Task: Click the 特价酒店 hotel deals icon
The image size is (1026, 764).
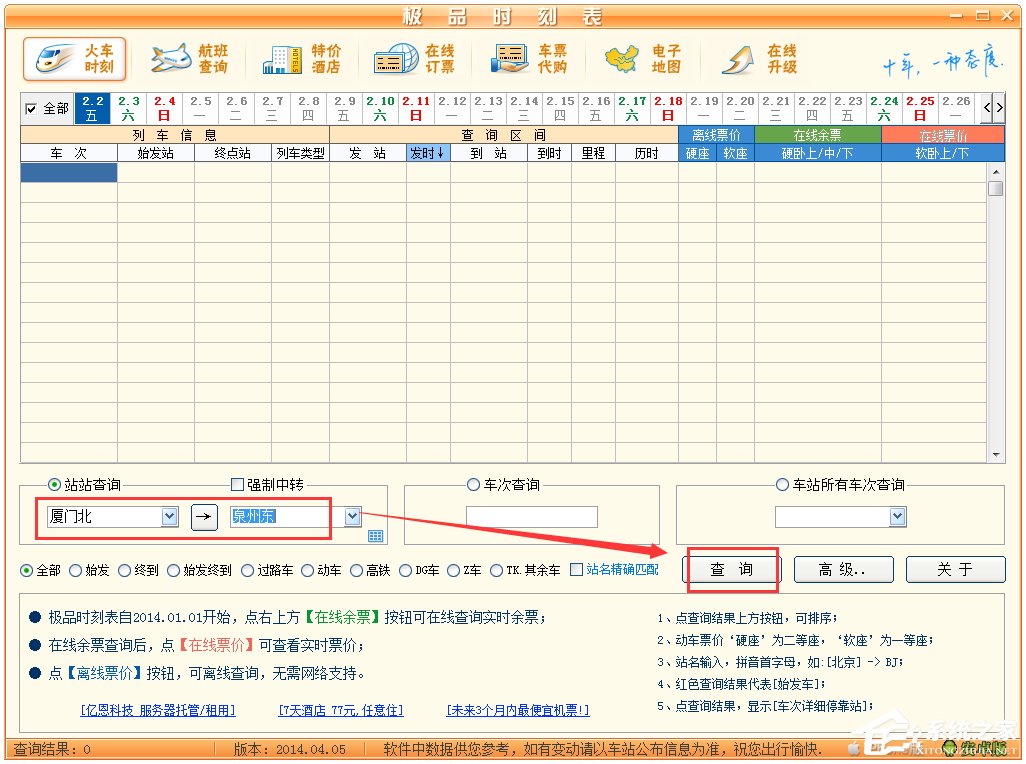Action: pos(302,59)
